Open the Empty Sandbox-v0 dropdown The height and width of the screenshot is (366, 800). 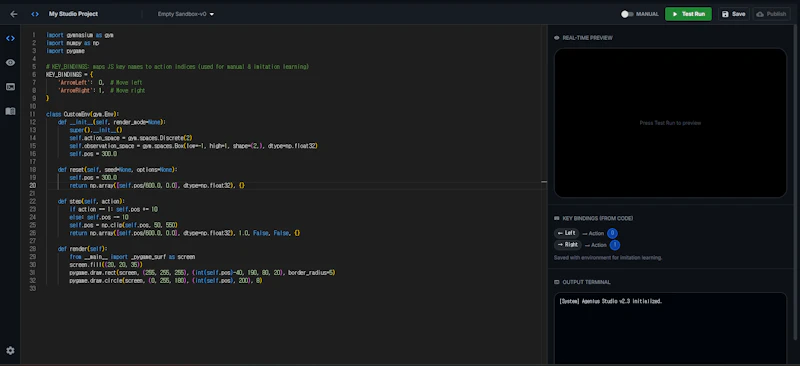click(186, 14)
